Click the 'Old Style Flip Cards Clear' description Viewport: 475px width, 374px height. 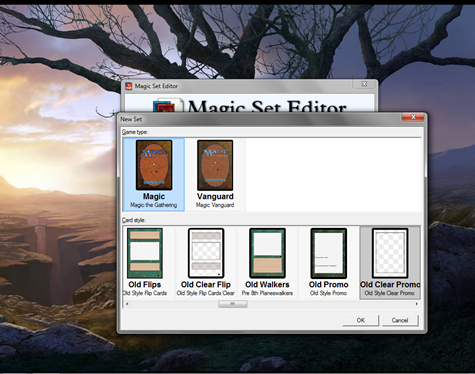click(206, 293)
